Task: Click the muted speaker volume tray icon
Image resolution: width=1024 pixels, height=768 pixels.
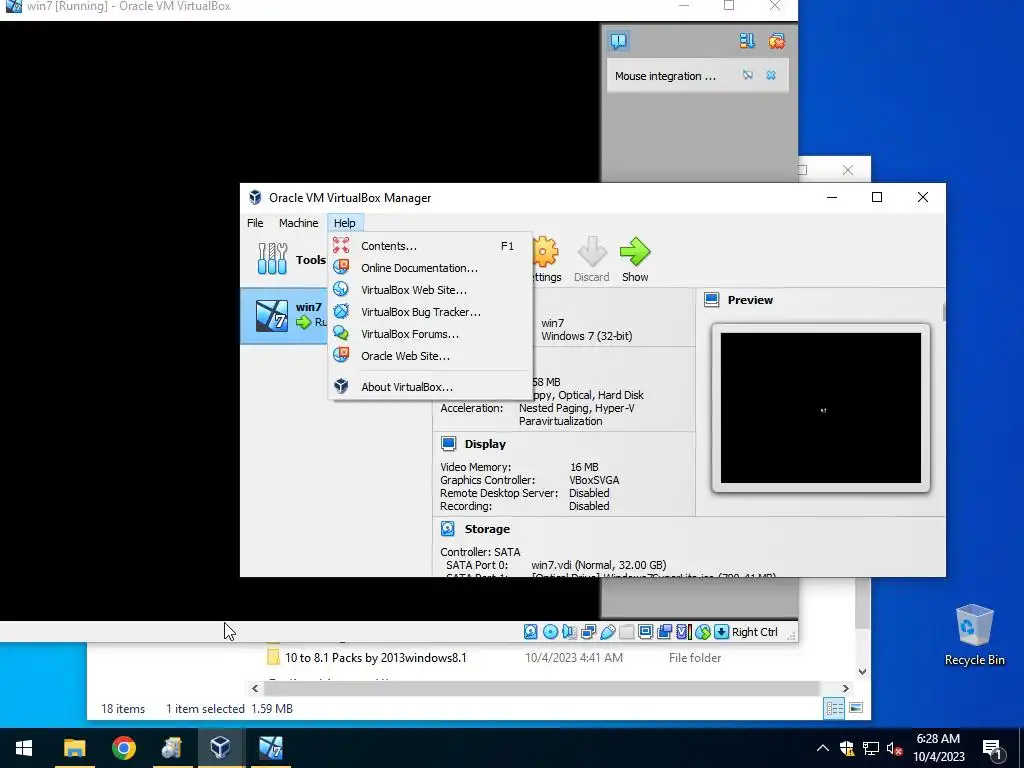Action: [x=895, y=748]
